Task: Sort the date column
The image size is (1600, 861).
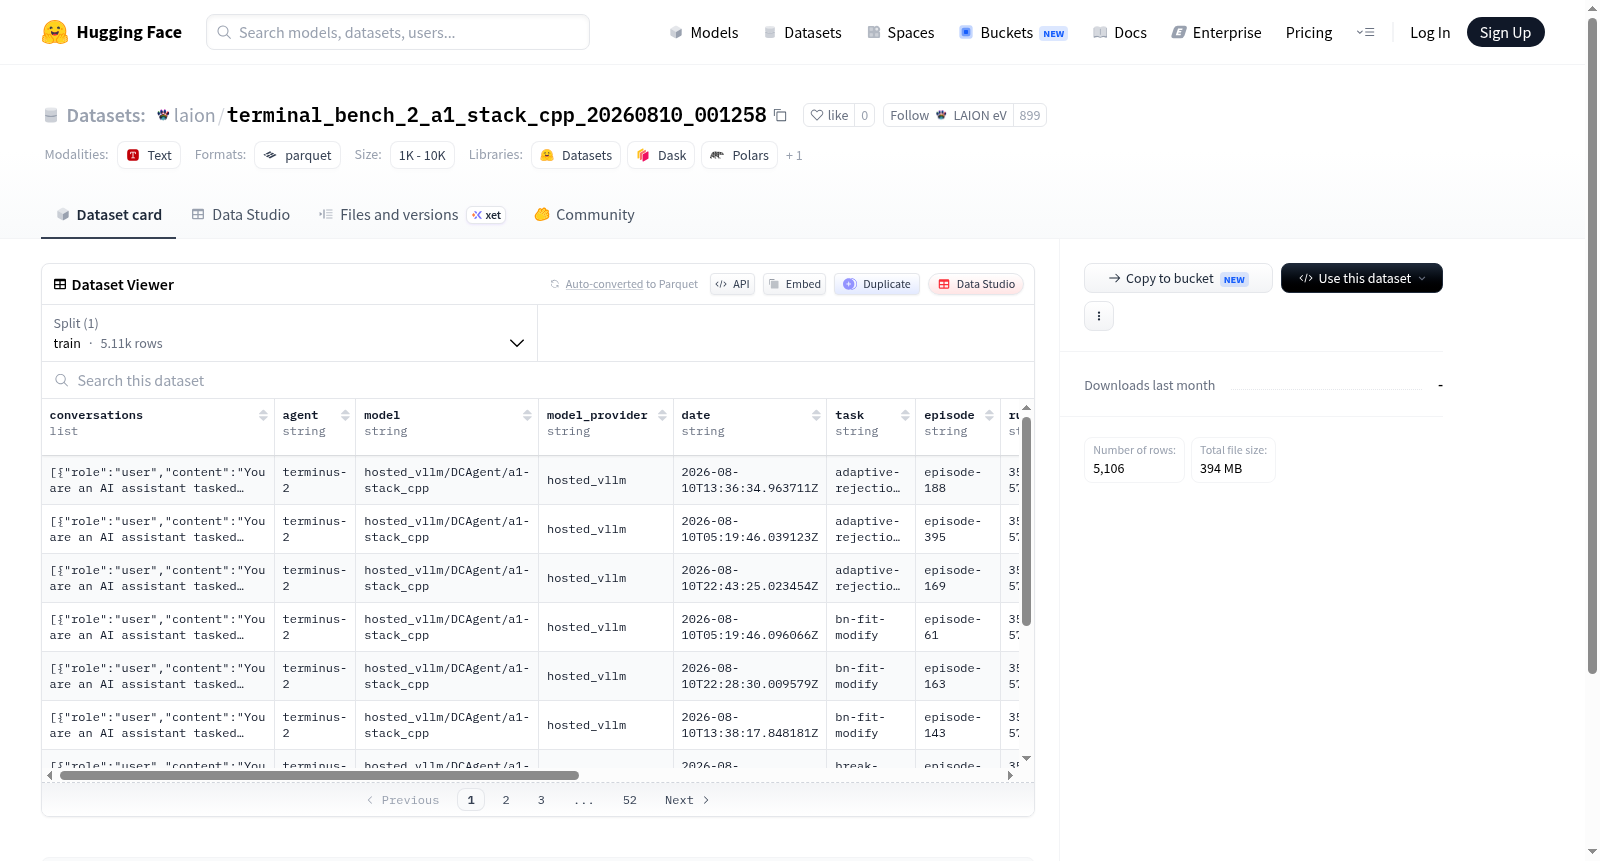Action: [x=816, y=415]
